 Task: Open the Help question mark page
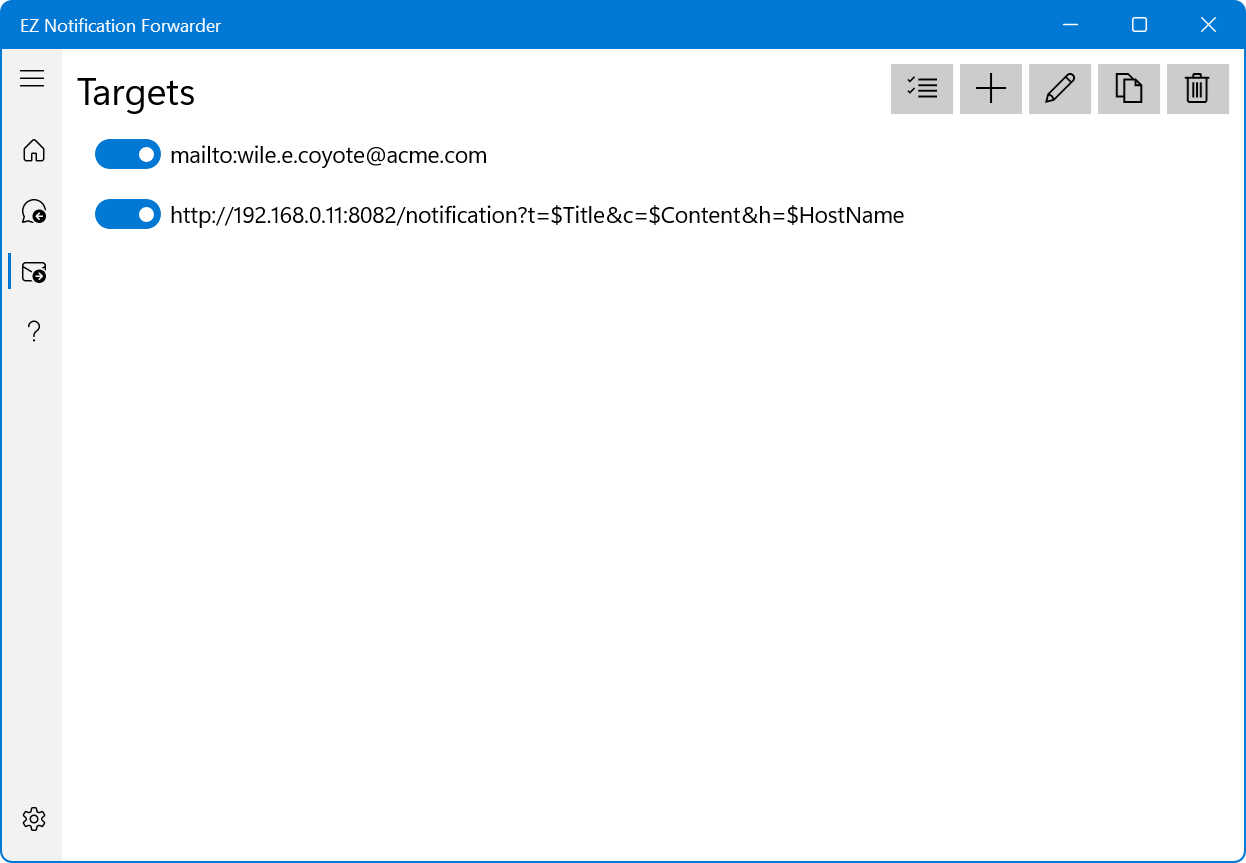pos(34,331)
